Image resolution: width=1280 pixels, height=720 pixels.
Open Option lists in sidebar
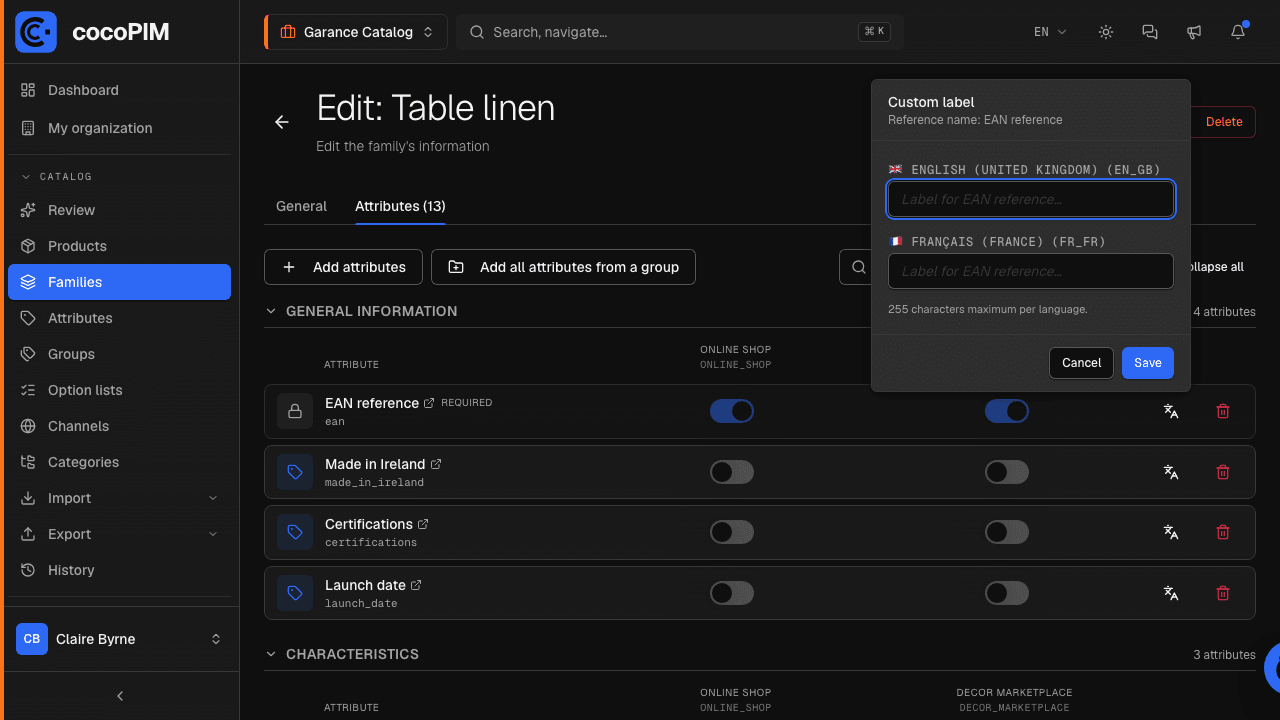click(x=119, y=390)
